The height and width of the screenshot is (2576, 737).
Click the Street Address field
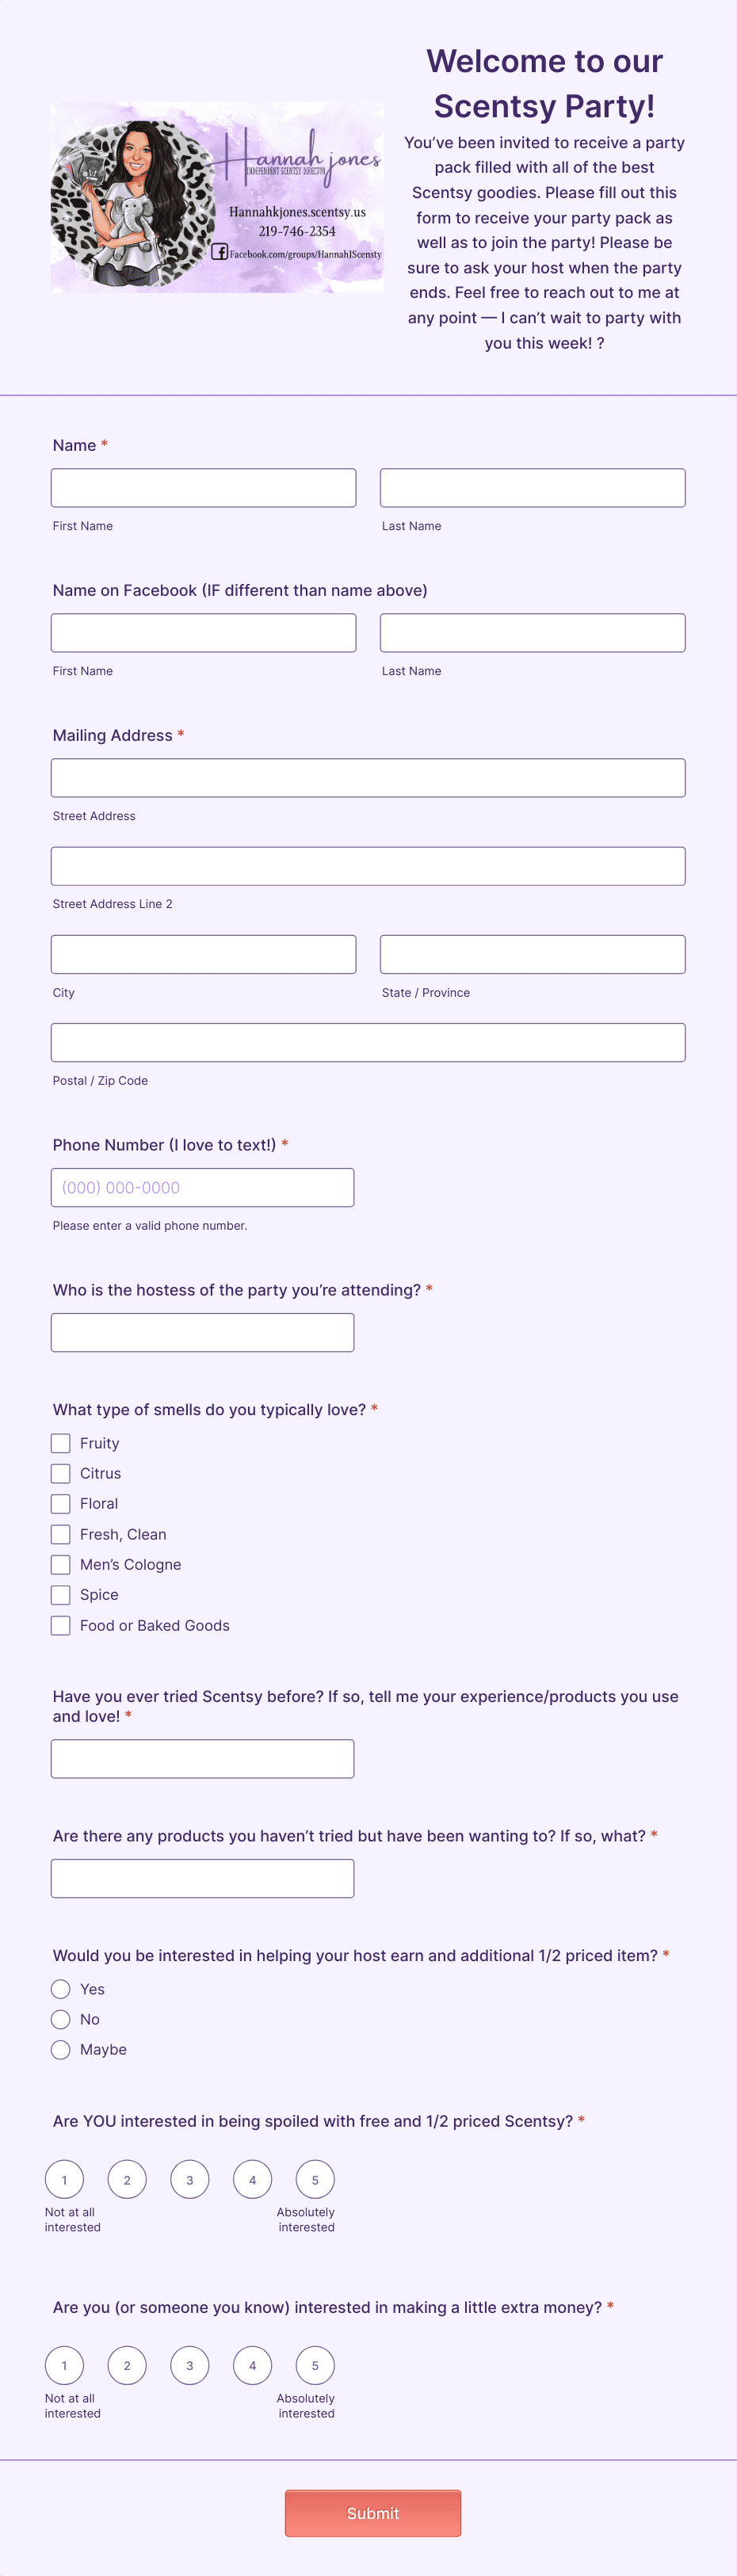coord(368,777)
